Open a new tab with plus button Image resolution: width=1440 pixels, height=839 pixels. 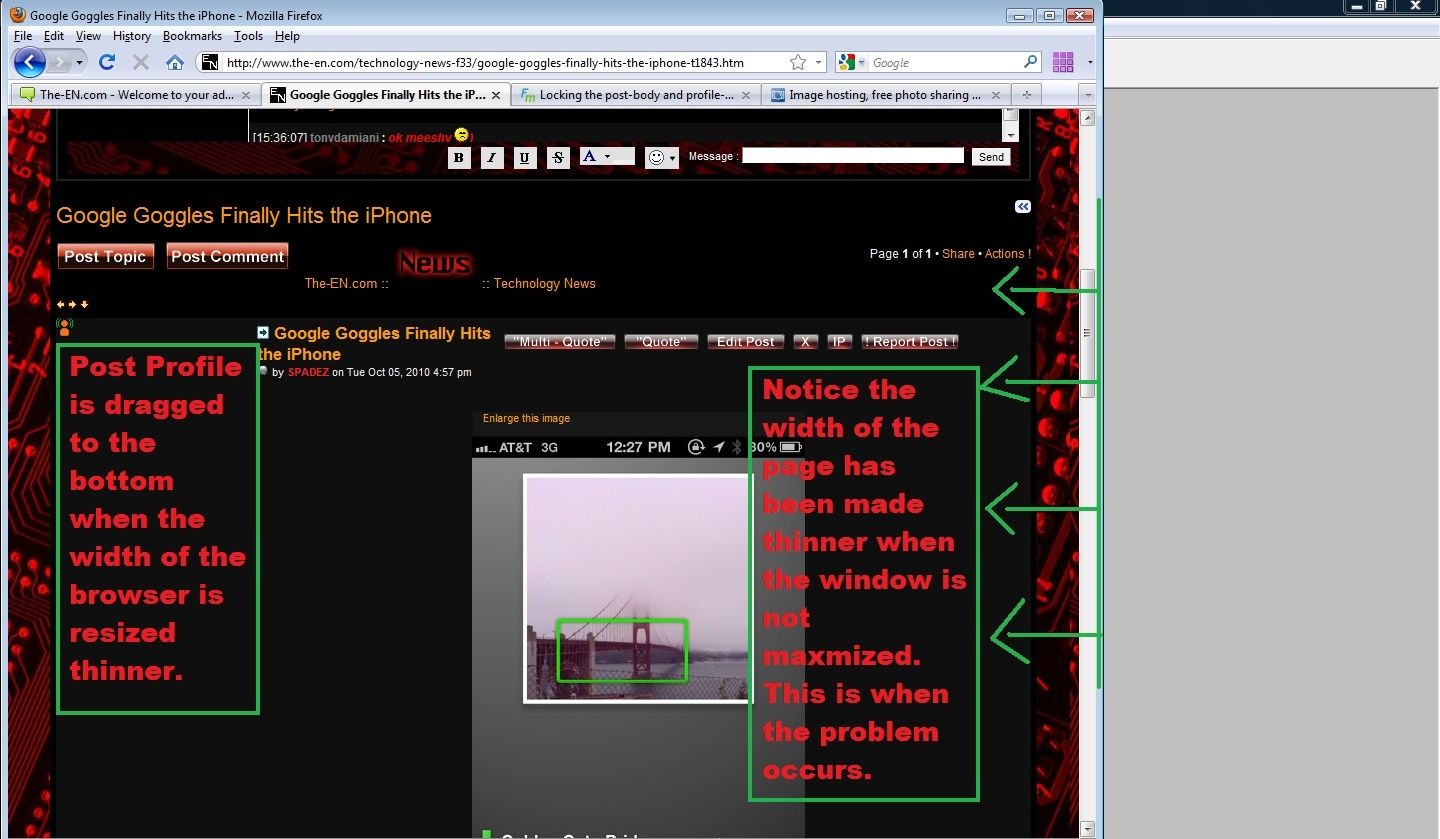(1025, 95)
